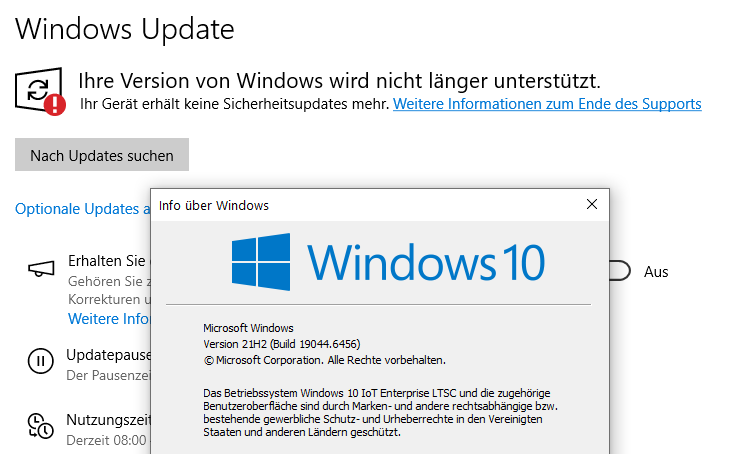
Task: Follow the Weitere Info link under Erhalten Sie
Action: click(x=108, y=319)
